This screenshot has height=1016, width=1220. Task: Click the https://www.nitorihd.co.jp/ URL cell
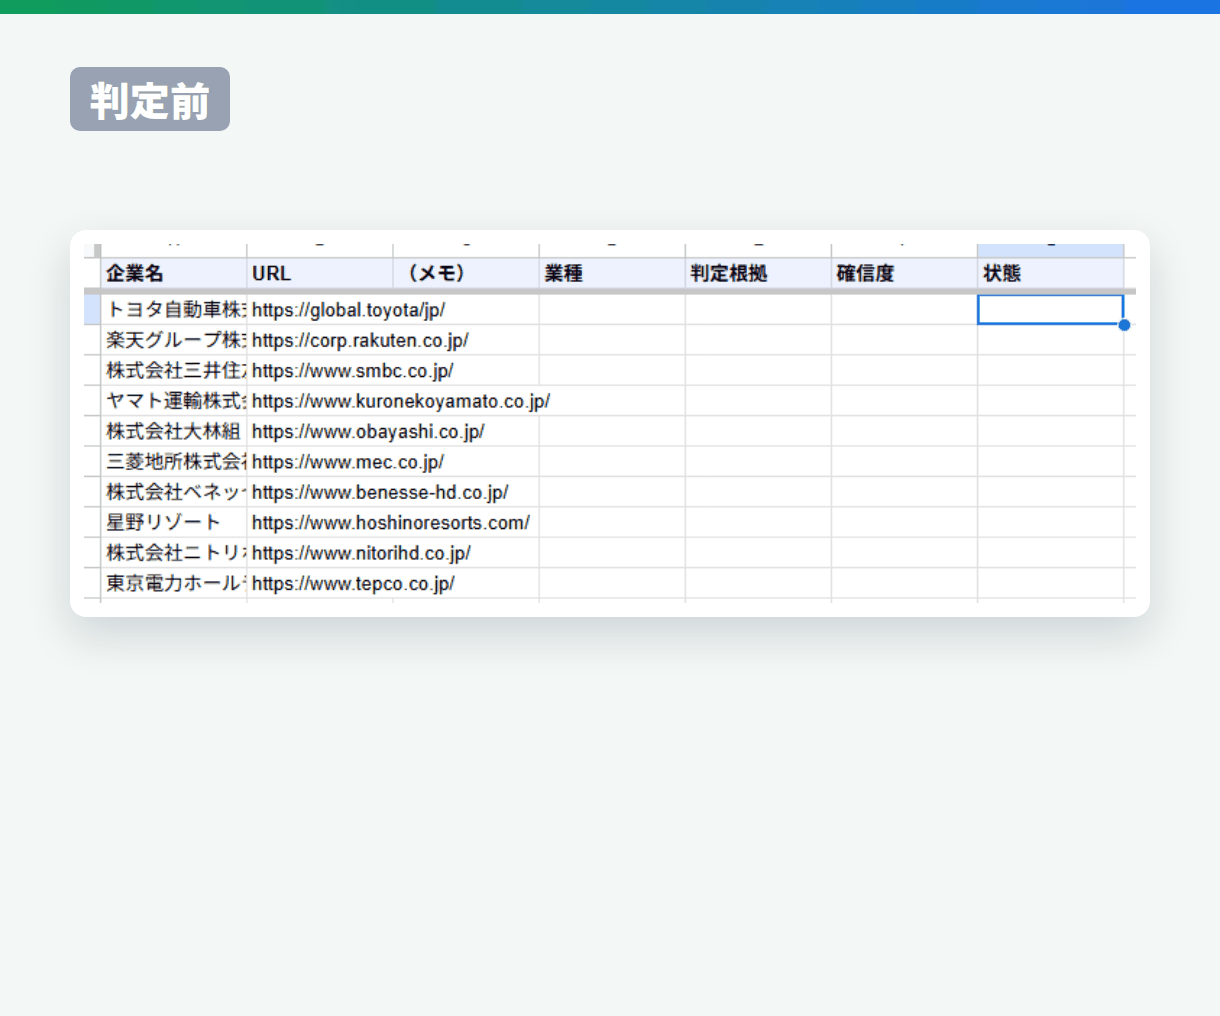320,553
